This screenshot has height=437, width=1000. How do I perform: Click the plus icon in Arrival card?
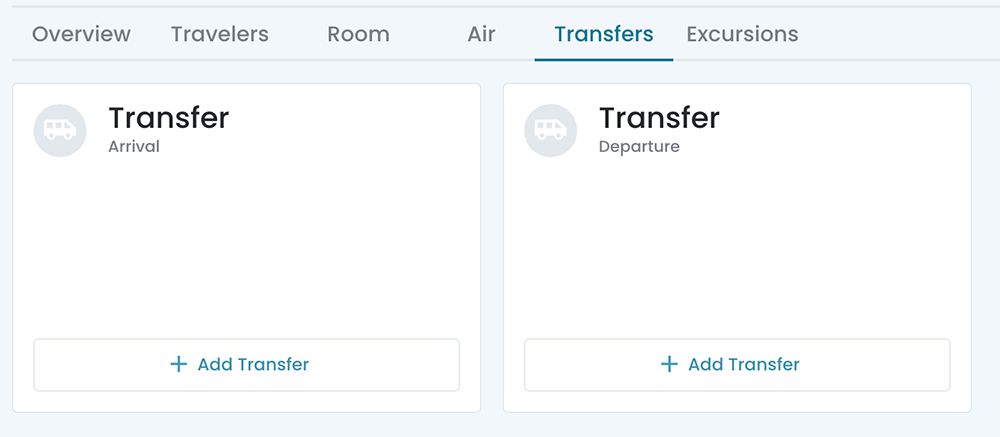[179, 364]
